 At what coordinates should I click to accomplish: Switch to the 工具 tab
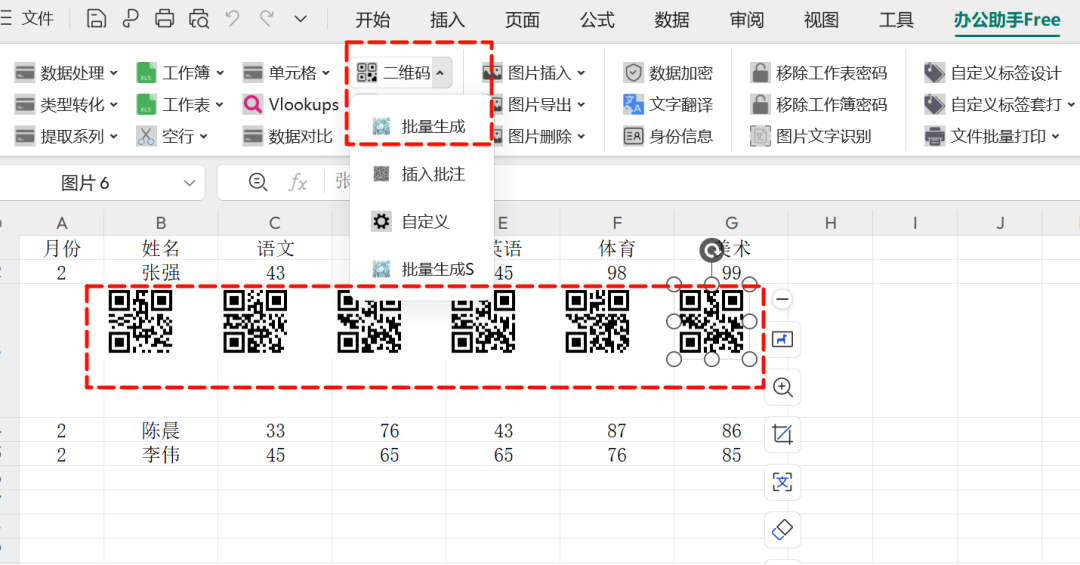(x=896, y=20)
